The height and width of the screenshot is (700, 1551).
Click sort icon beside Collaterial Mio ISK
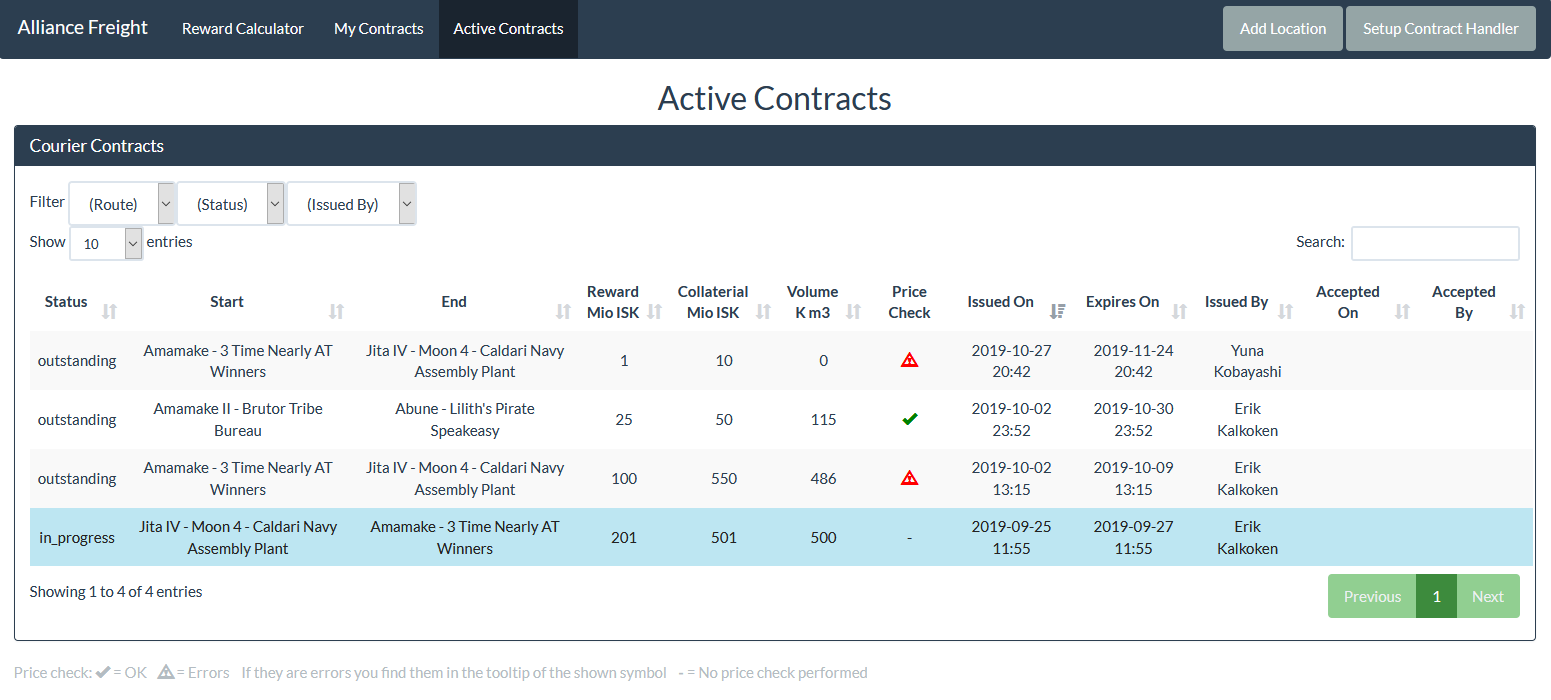point(764,312)
